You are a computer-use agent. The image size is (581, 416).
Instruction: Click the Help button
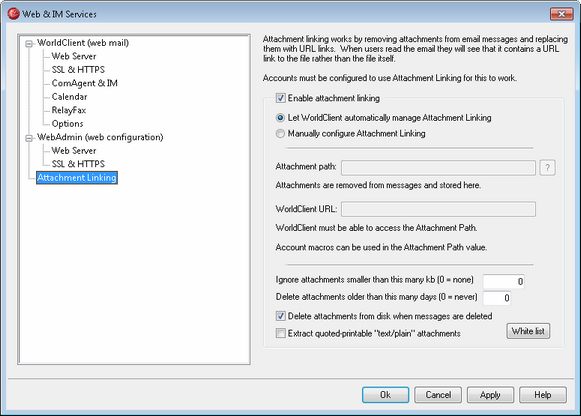543,395
